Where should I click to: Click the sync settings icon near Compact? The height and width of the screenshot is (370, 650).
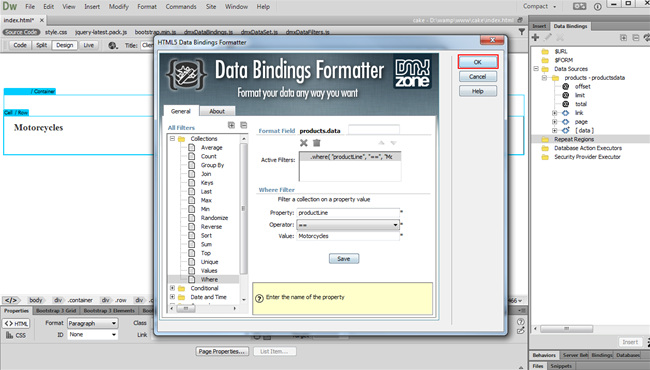580,6
